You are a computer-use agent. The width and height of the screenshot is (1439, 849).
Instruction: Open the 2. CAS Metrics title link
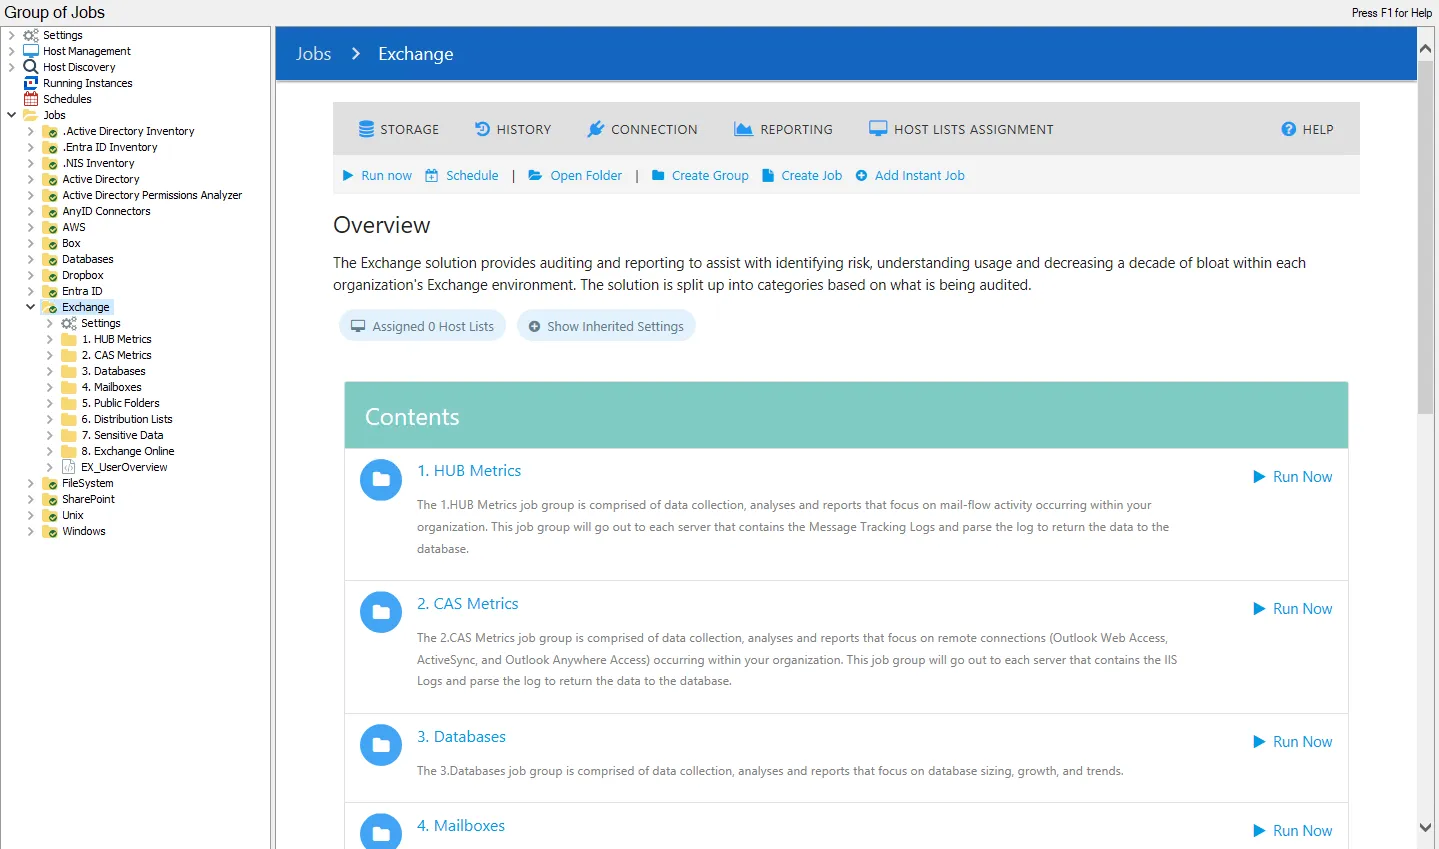tap(468, 604)
